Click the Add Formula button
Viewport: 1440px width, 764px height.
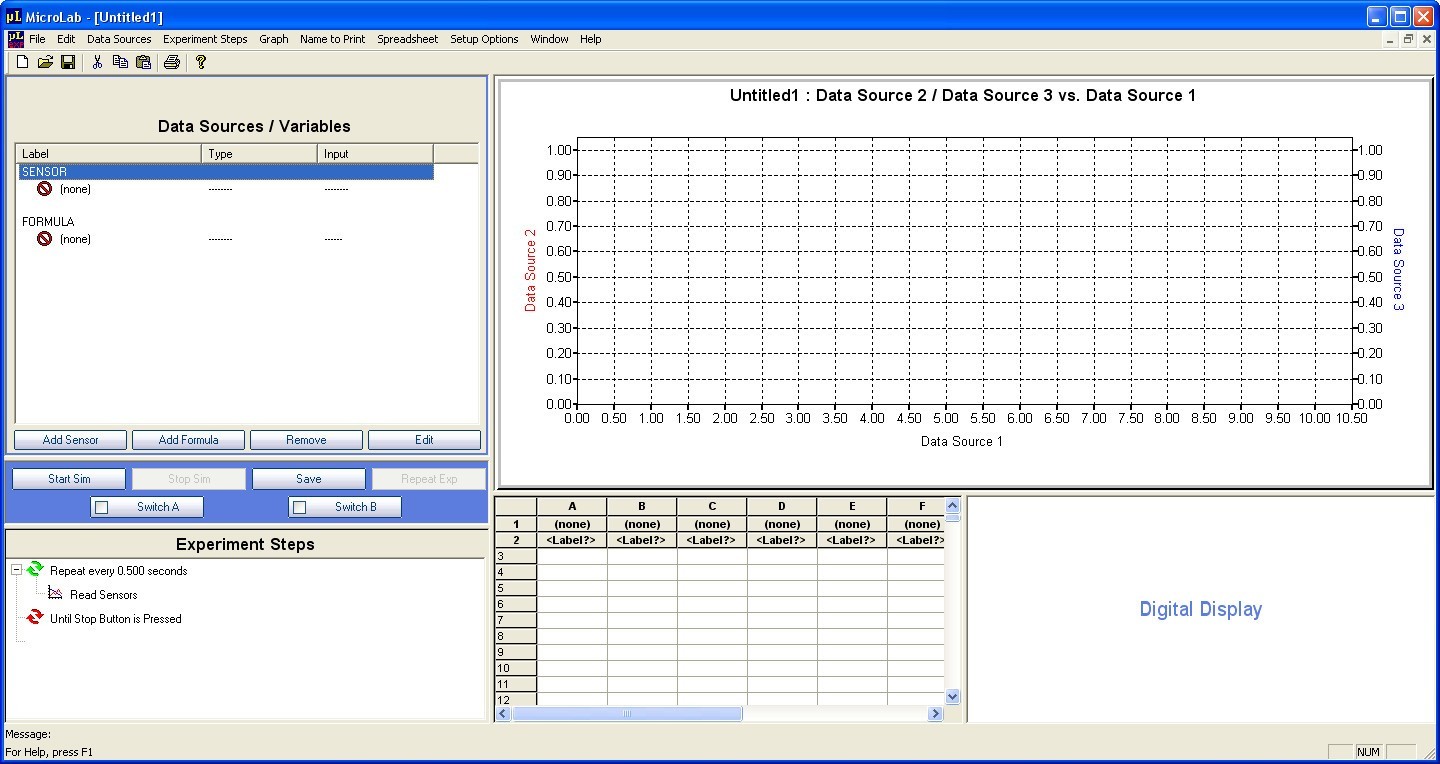[189, 440]
